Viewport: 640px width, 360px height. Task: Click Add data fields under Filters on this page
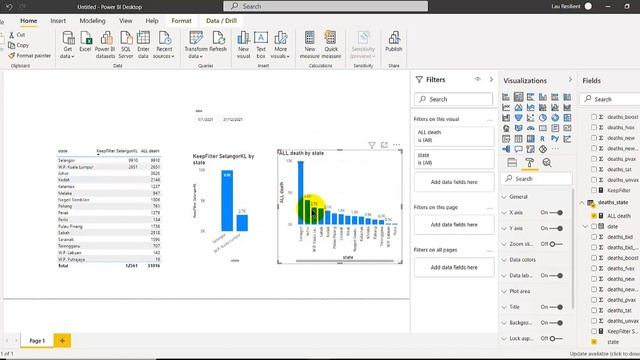click(454, 224)
